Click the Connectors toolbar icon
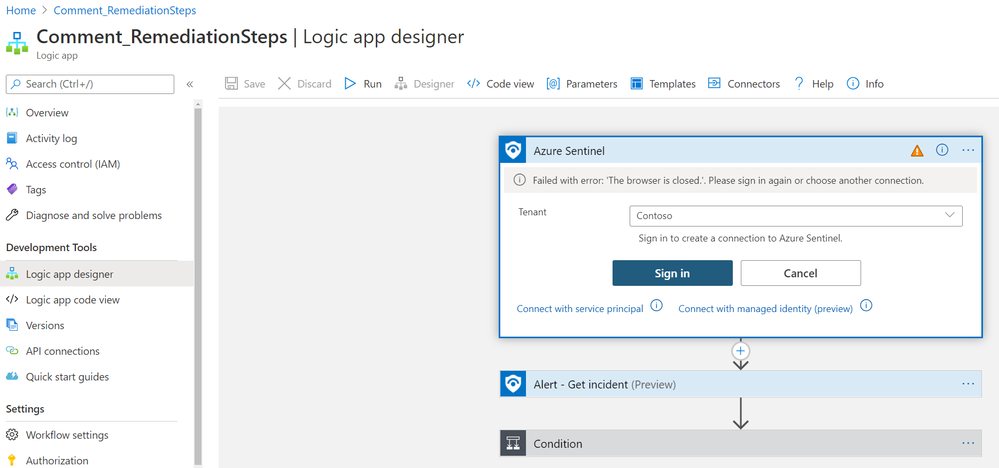Image resolution: width=999 pixels, height=468 pixels. (714, 83)
